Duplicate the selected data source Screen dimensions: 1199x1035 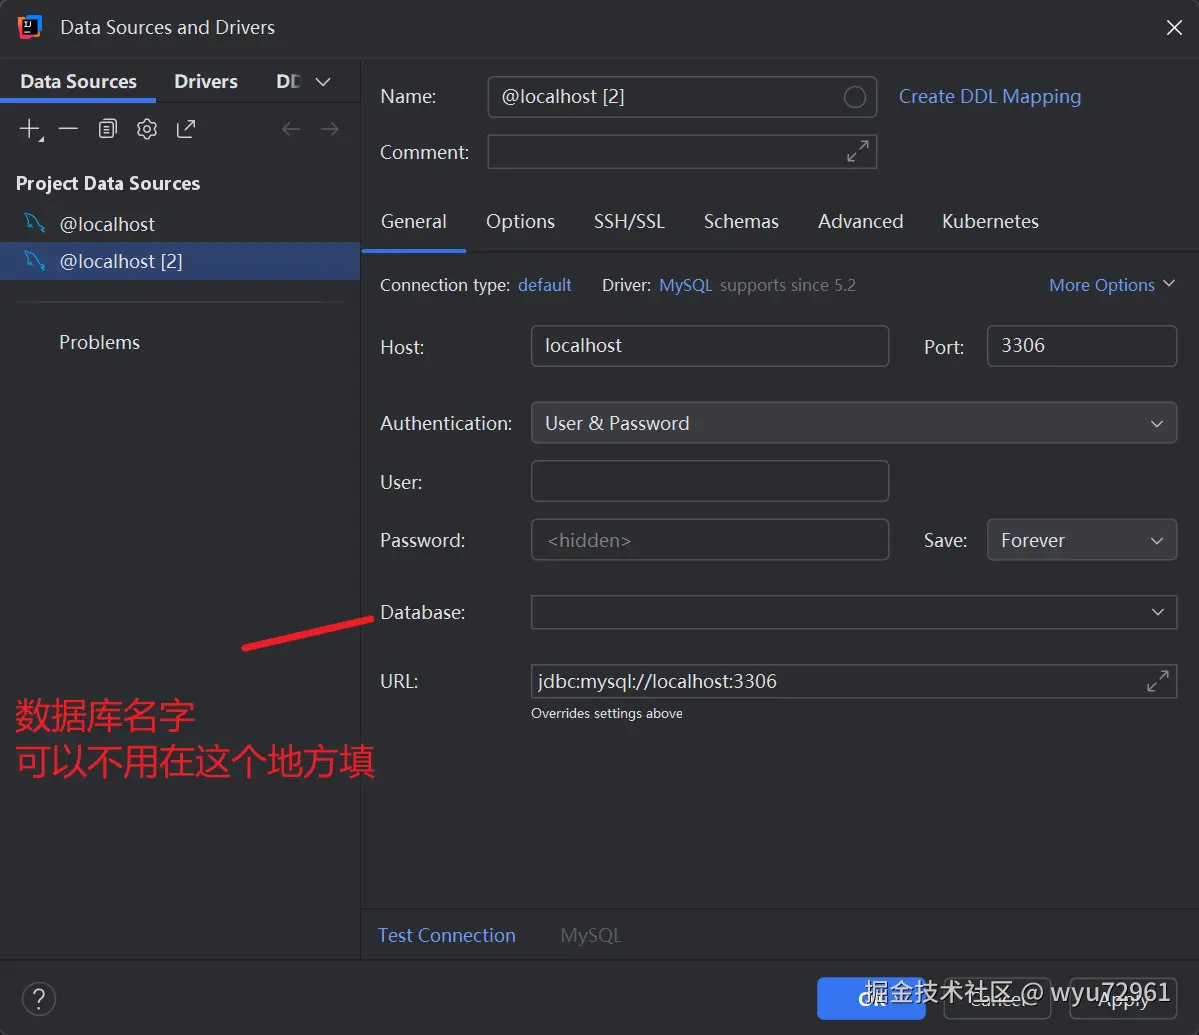coord(108,129)
